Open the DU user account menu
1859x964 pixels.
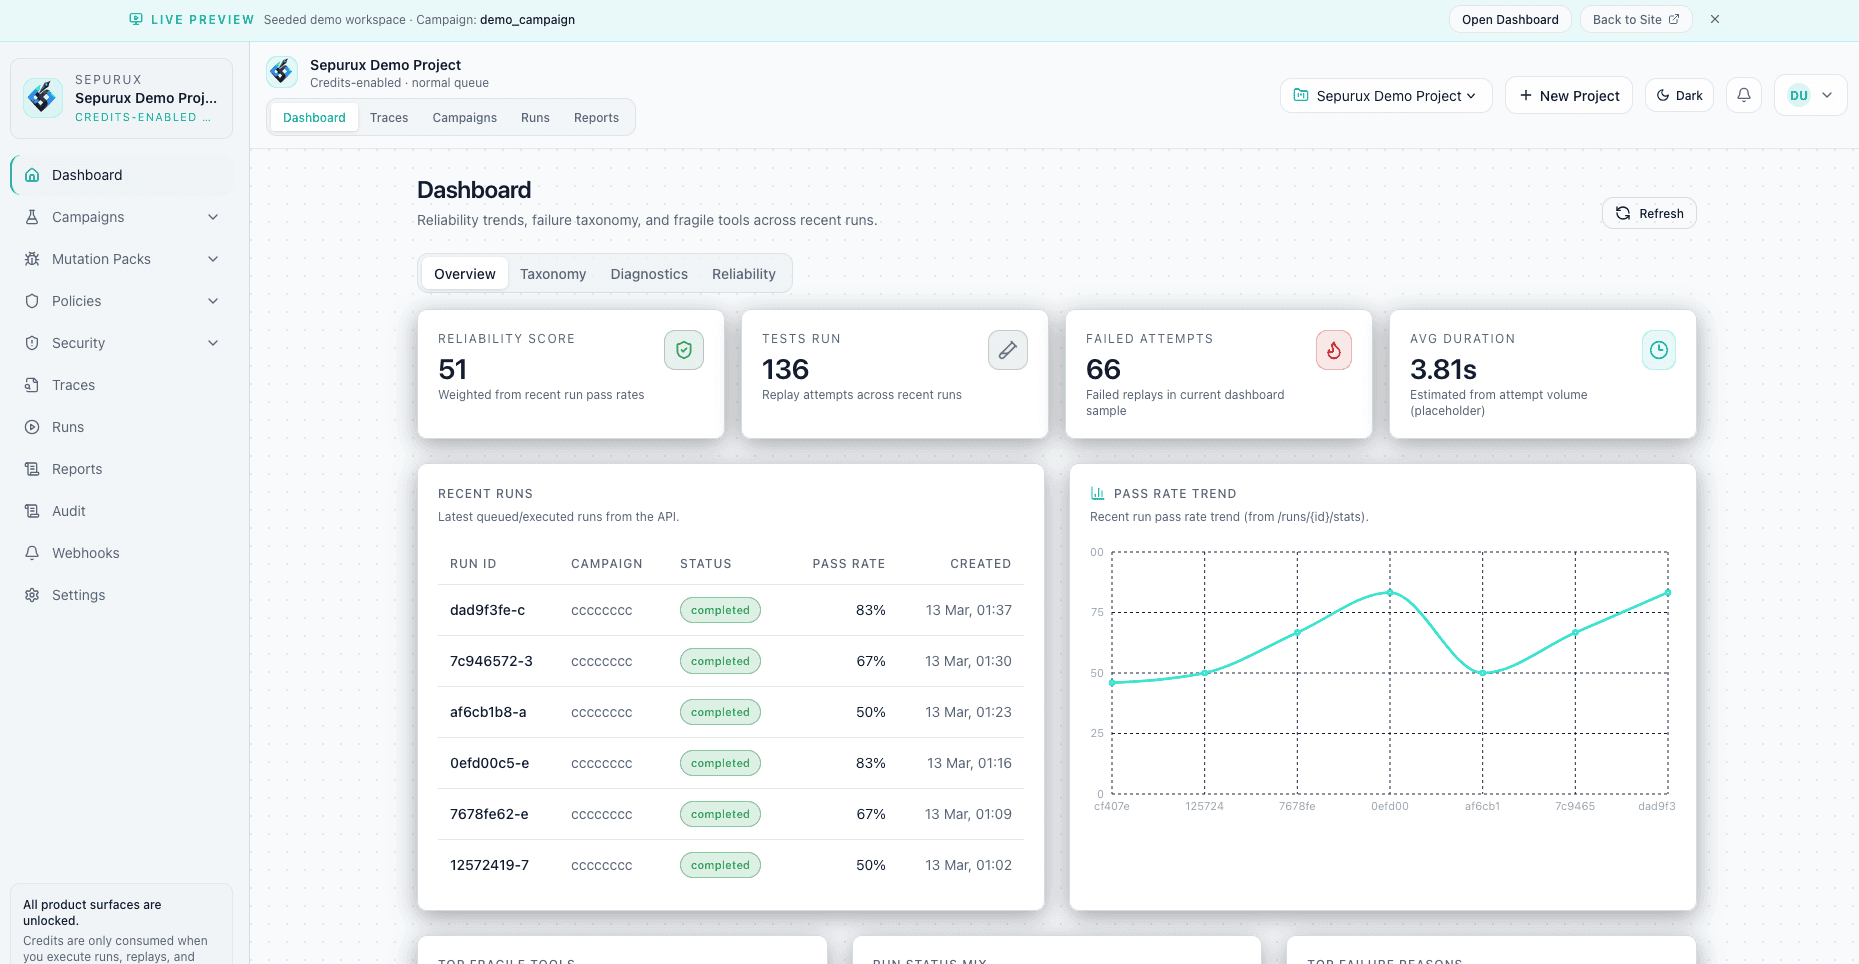coord(1810,95)
